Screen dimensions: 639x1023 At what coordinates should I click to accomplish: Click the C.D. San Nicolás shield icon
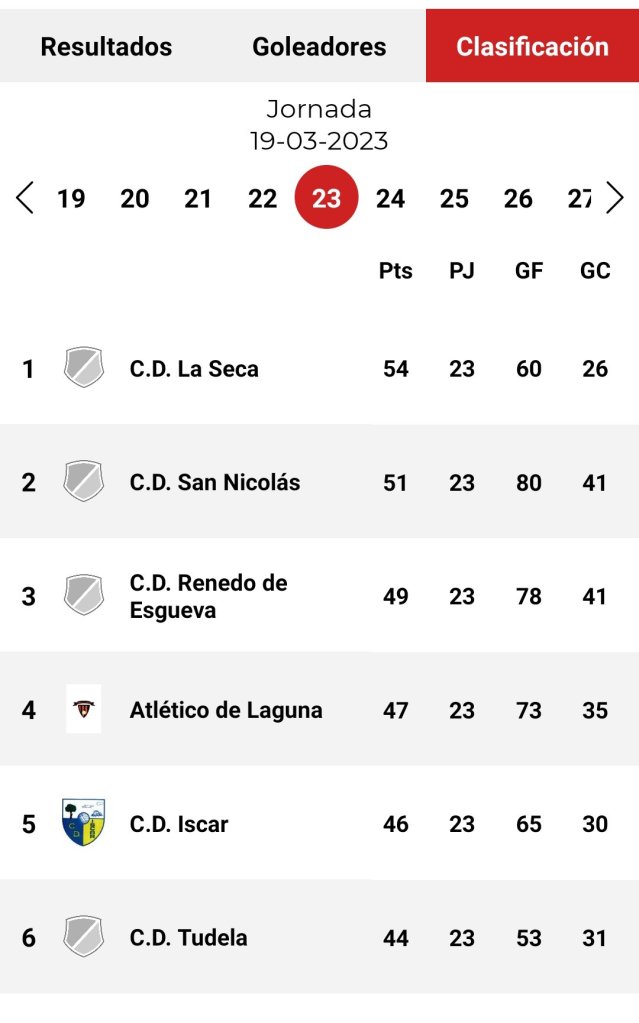[x=84, y=482]
